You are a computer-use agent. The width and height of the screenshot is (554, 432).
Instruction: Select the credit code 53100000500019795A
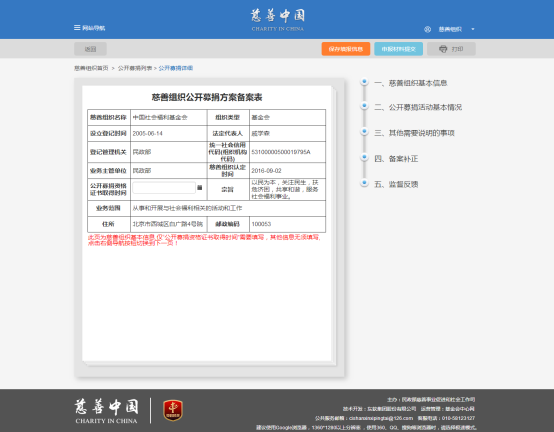[281, 152]
